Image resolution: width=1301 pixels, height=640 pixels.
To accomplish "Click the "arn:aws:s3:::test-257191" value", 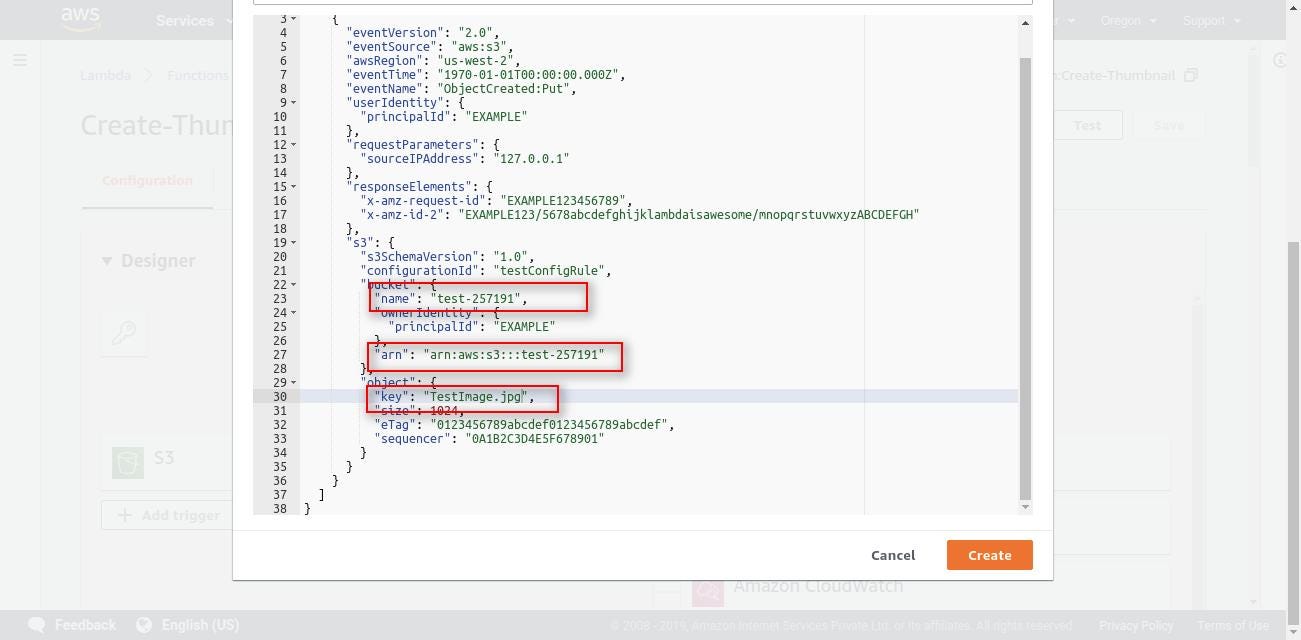I will coord(514,354).
